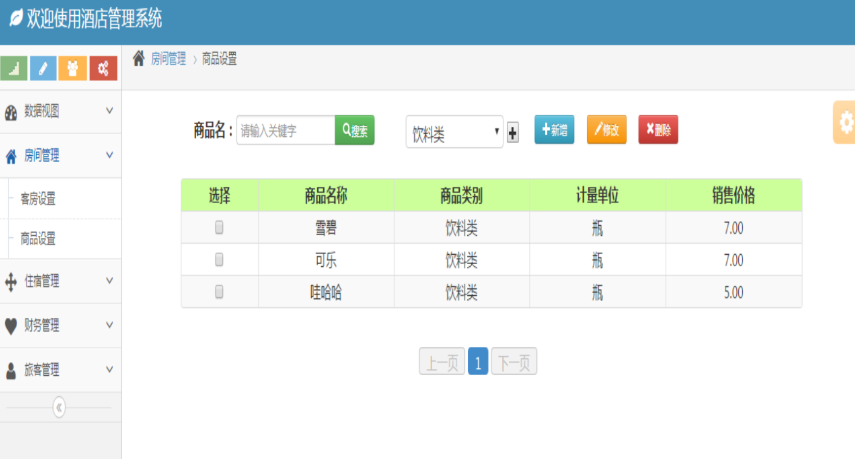Click the 选择 column header

[x=219, y=195]
